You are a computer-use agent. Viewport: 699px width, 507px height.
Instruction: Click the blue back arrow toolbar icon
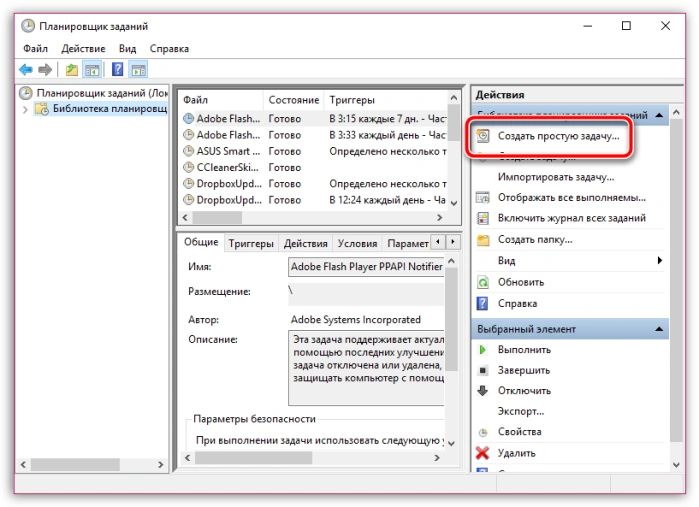[x=26, y=70]
